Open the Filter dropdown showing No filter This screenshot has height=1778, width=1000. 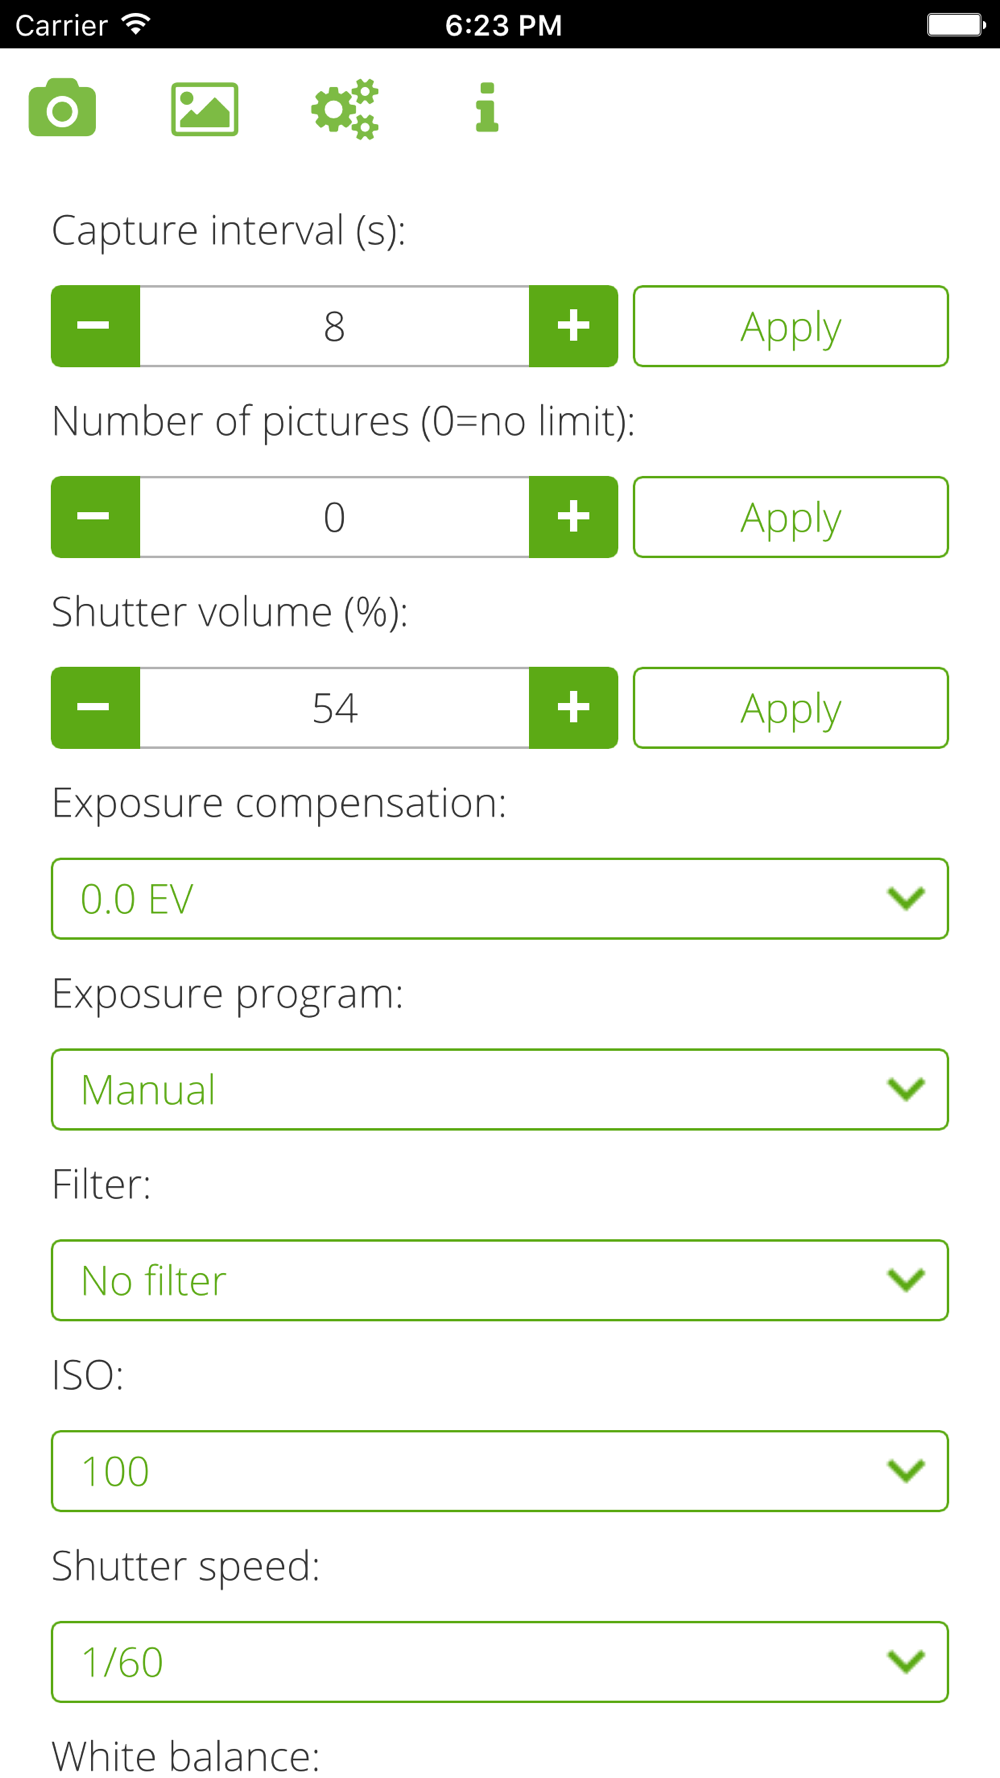click(x=500, y=1281)
